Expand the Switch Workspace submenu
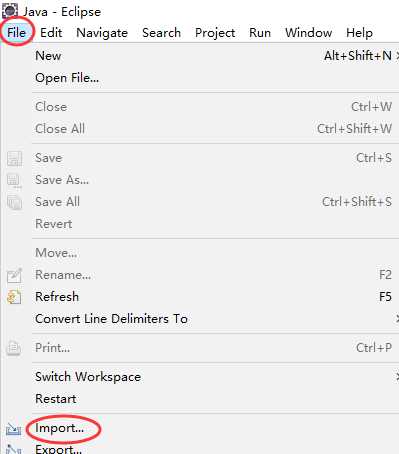Viewport: 399px width, 454px height. pyautogui.click(x=215, y=377)
